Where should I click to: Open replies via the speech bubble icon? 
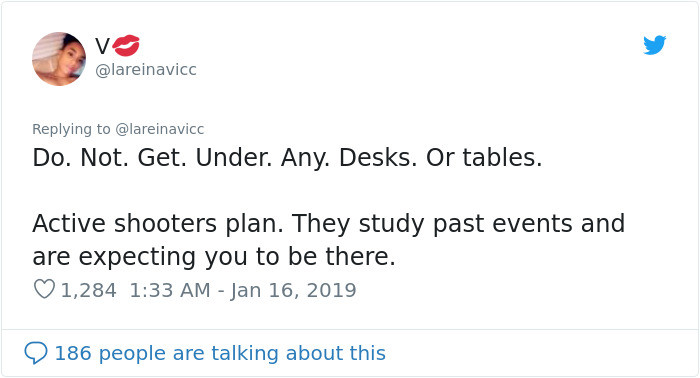tap(36, 353)
